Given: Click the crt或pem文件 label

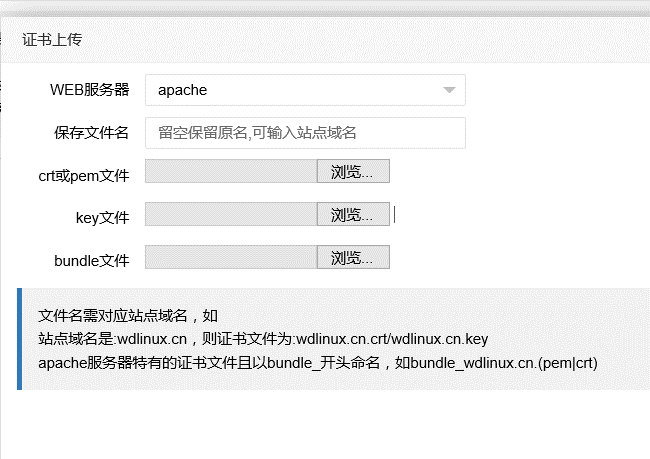Looking at the screenshot, I should tap(84, 175).
